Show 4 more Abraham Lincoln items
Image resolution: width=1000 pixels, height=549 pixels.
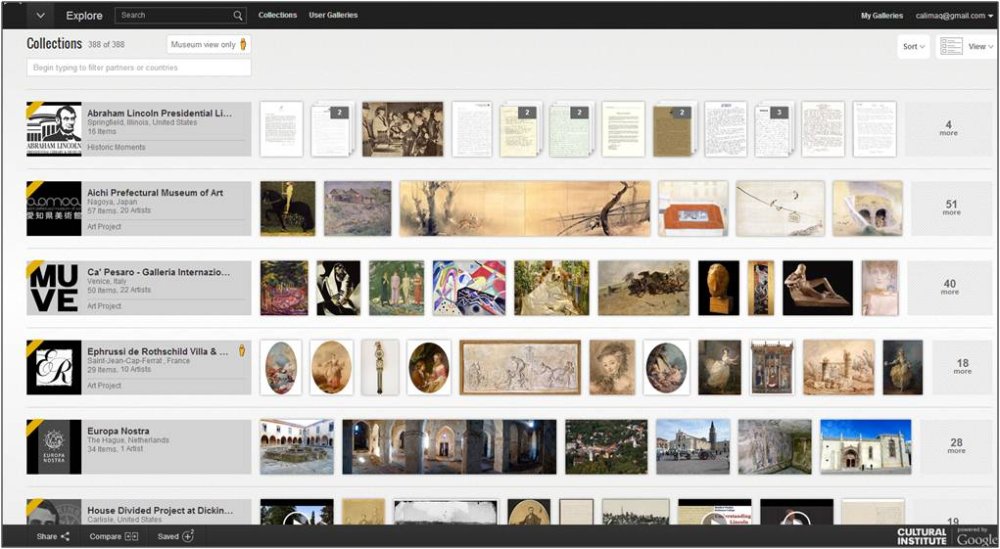coord(948,129)
